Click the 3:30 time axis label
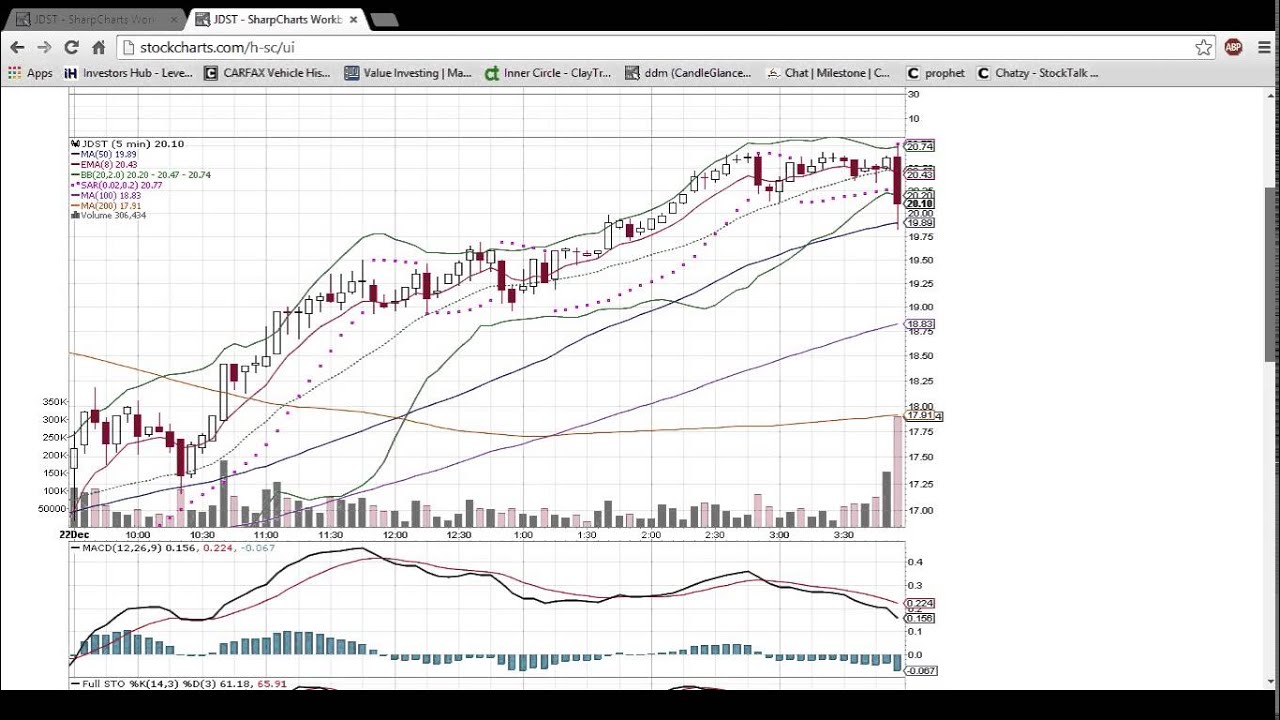Viewport: 1280px width, 720px height. pos(843,535)
